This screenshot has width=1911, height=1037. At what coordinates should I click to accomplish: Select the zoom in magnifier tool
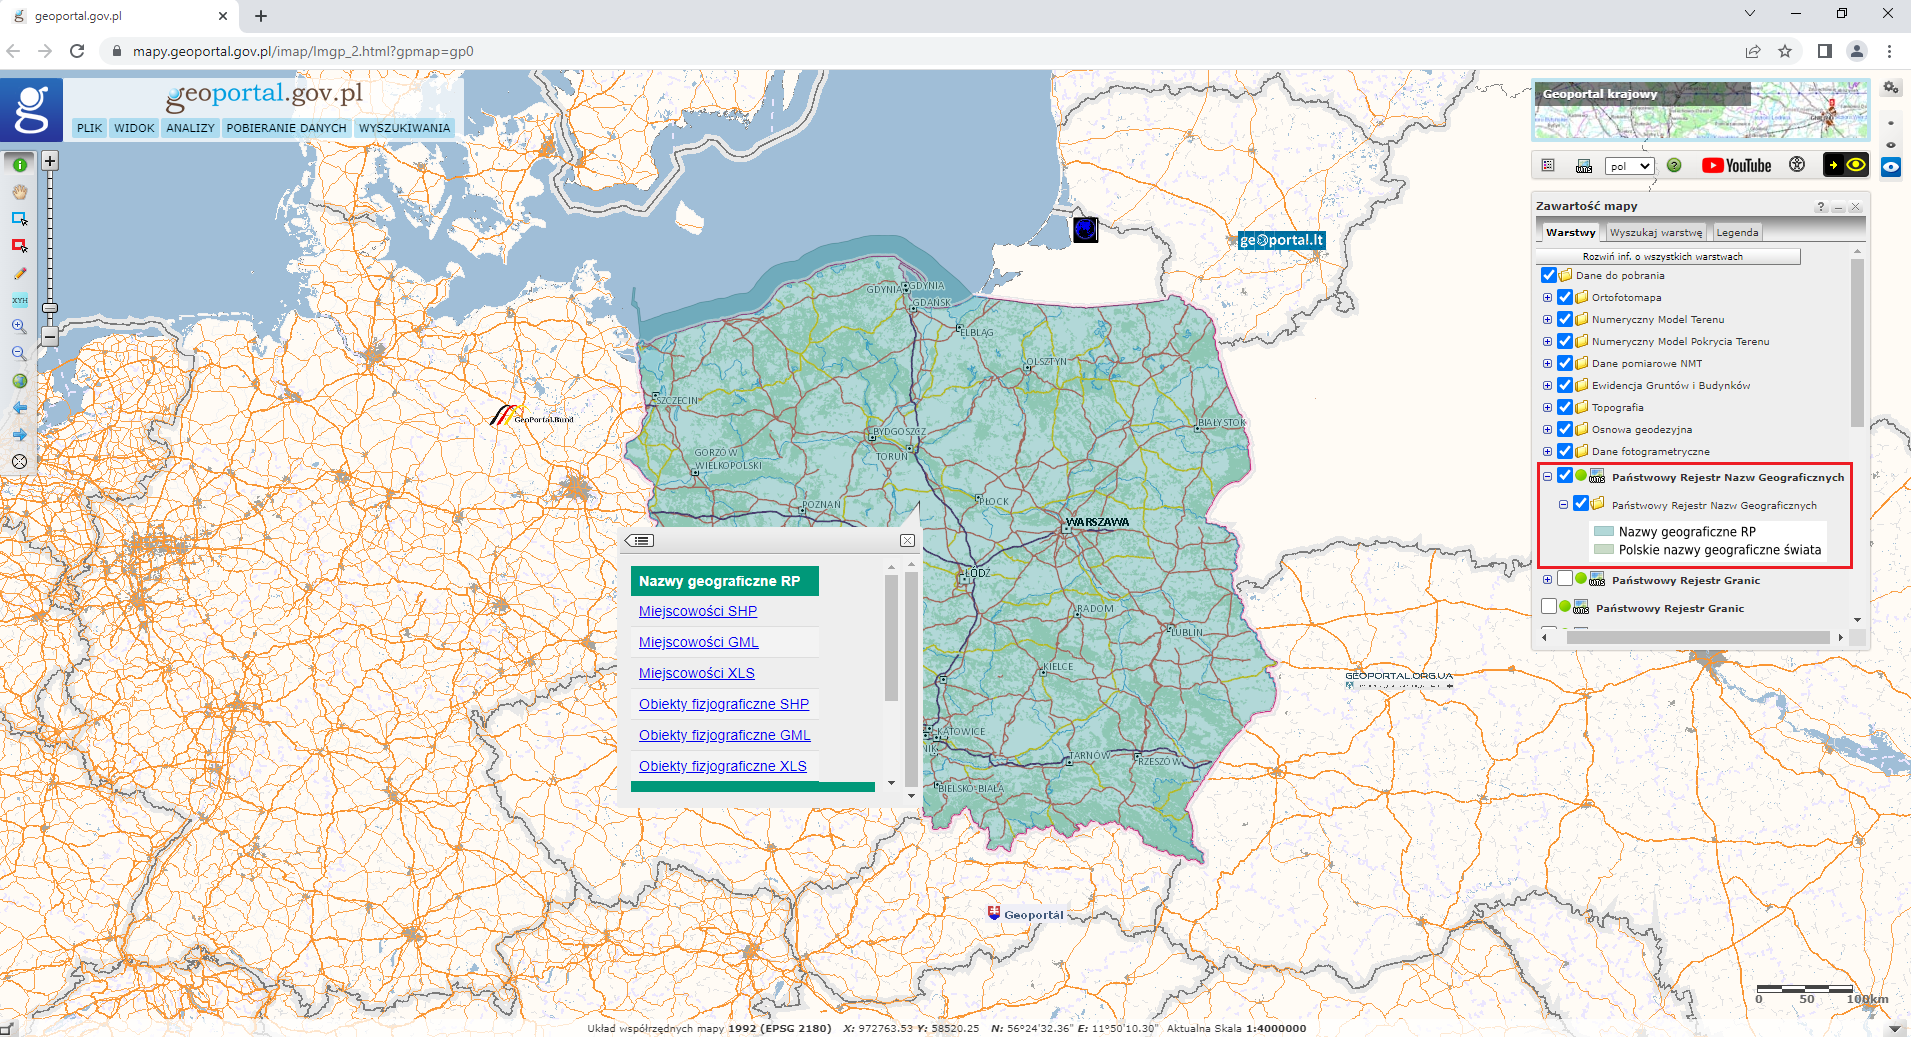(19, 326)
